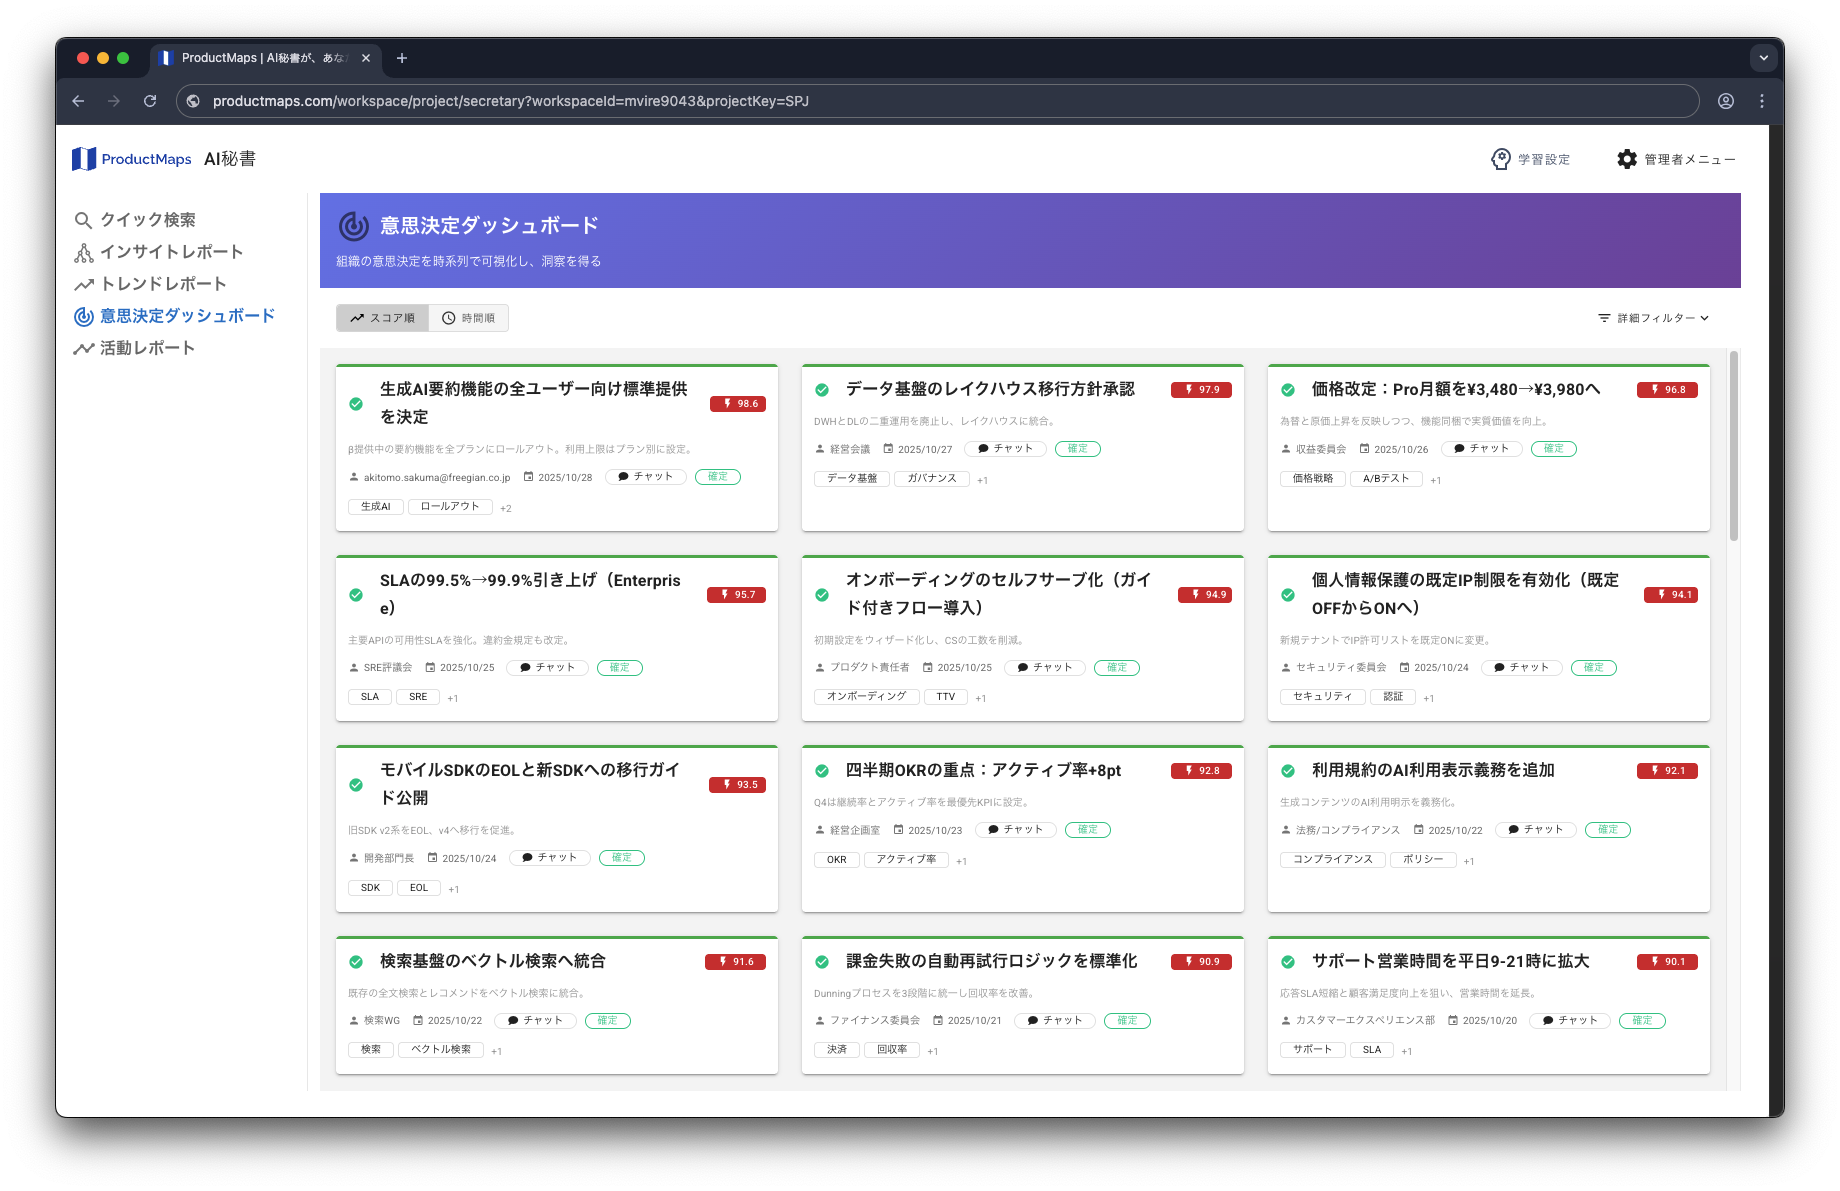Open クイック検索 via the magnifier icon
The image size is (1840, 1191).
coord(84,220)
